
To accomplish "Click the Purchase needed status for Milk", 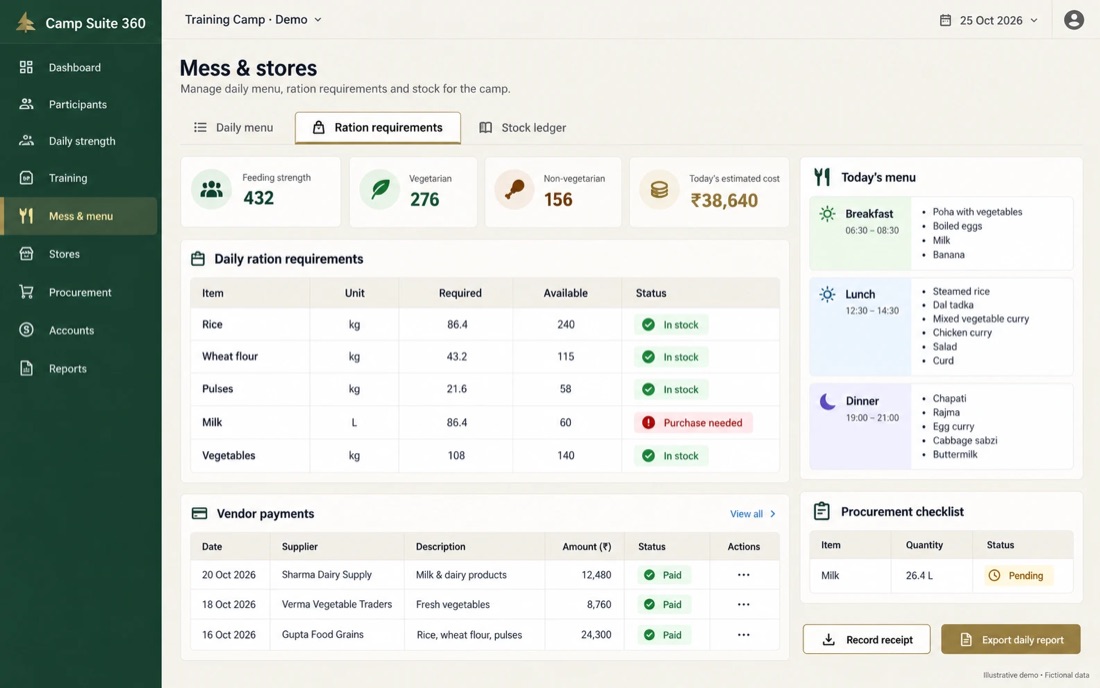I will (x=693, y=423).
